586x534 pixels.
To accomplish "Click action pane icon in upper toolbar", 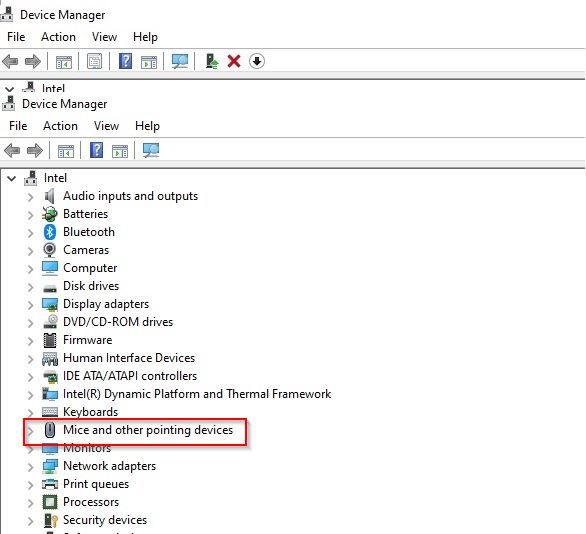I will pos(149,62).
